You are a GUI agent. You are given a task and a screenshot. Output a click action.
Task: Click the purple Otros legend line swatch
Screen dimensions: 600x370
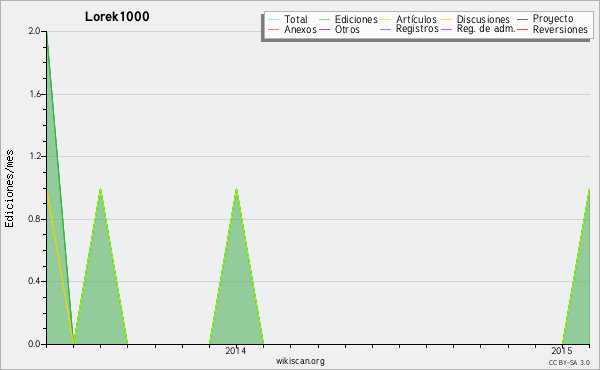coord(324,29)
